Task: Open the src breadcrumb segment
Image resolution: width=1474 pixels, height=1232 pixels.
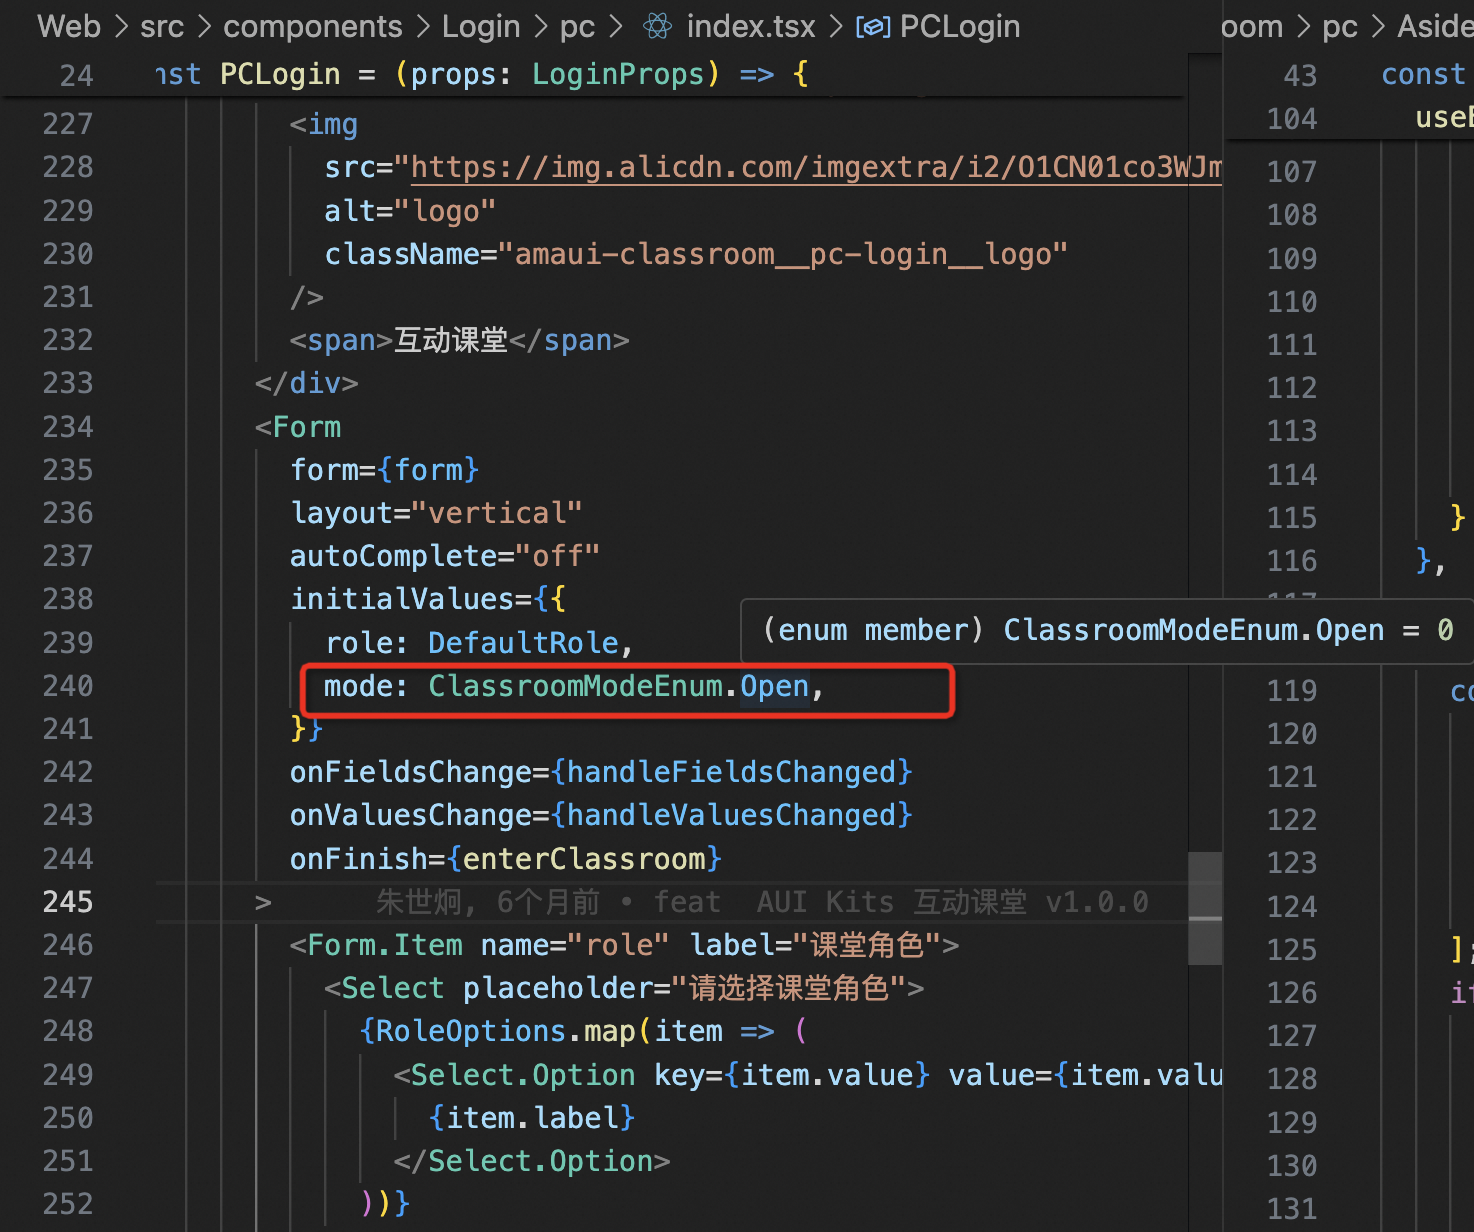Action: (162, 26)
